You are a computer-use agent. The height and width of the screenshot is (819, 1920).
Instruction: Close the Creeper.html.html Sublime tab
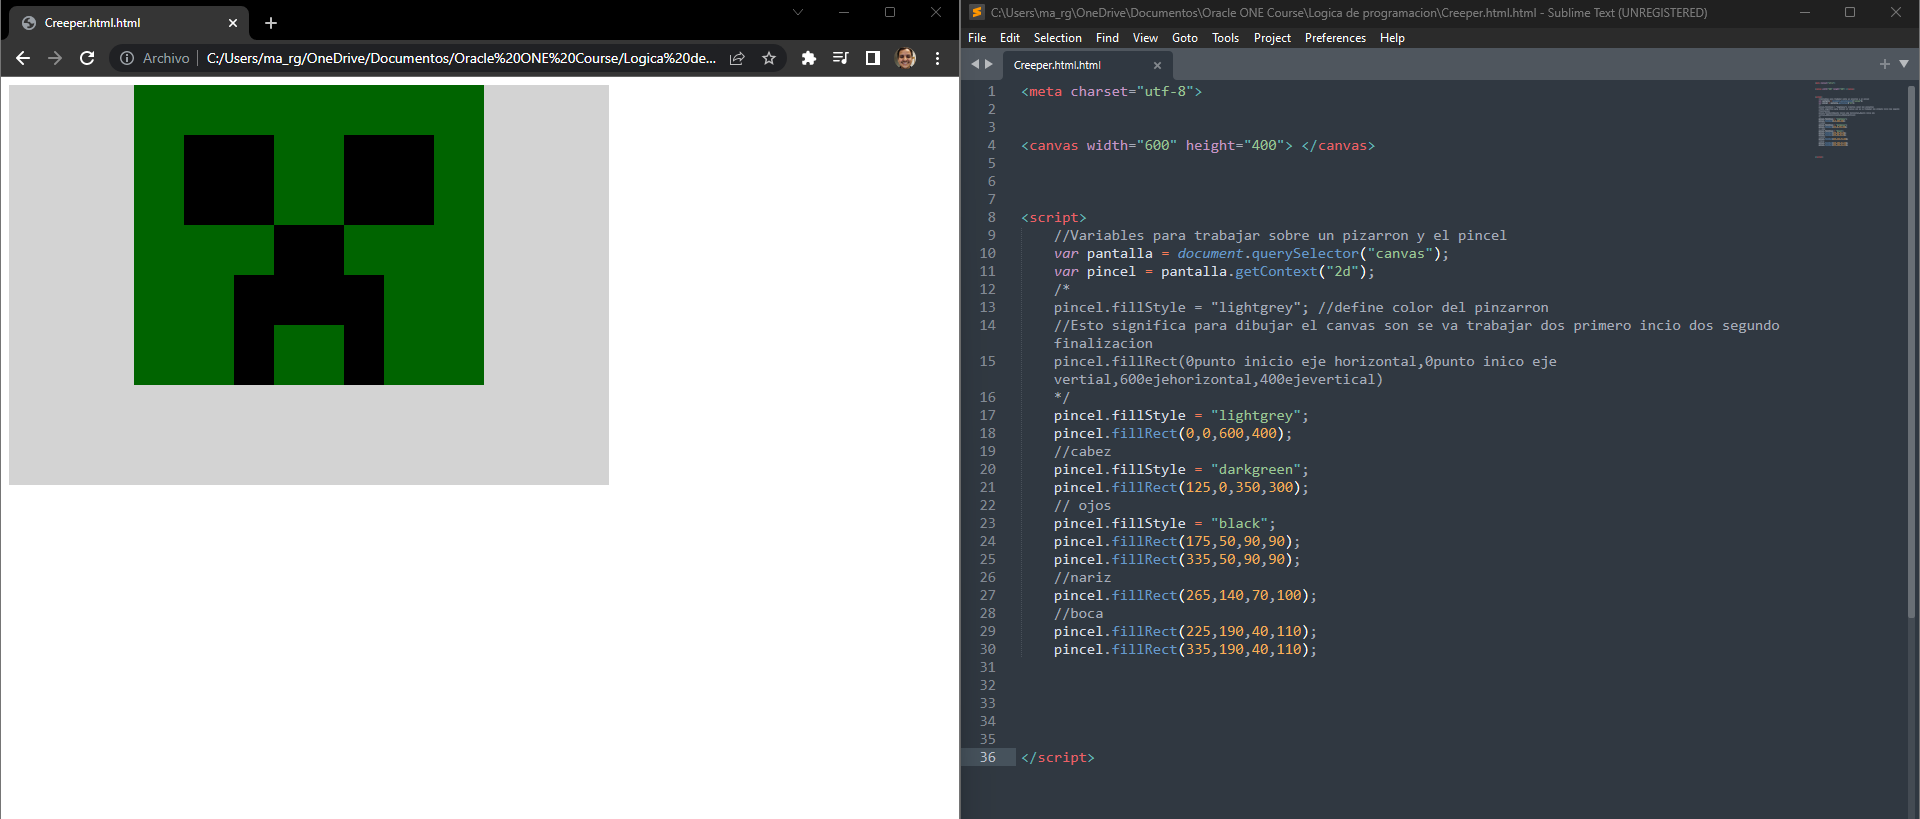point(1157,65)
